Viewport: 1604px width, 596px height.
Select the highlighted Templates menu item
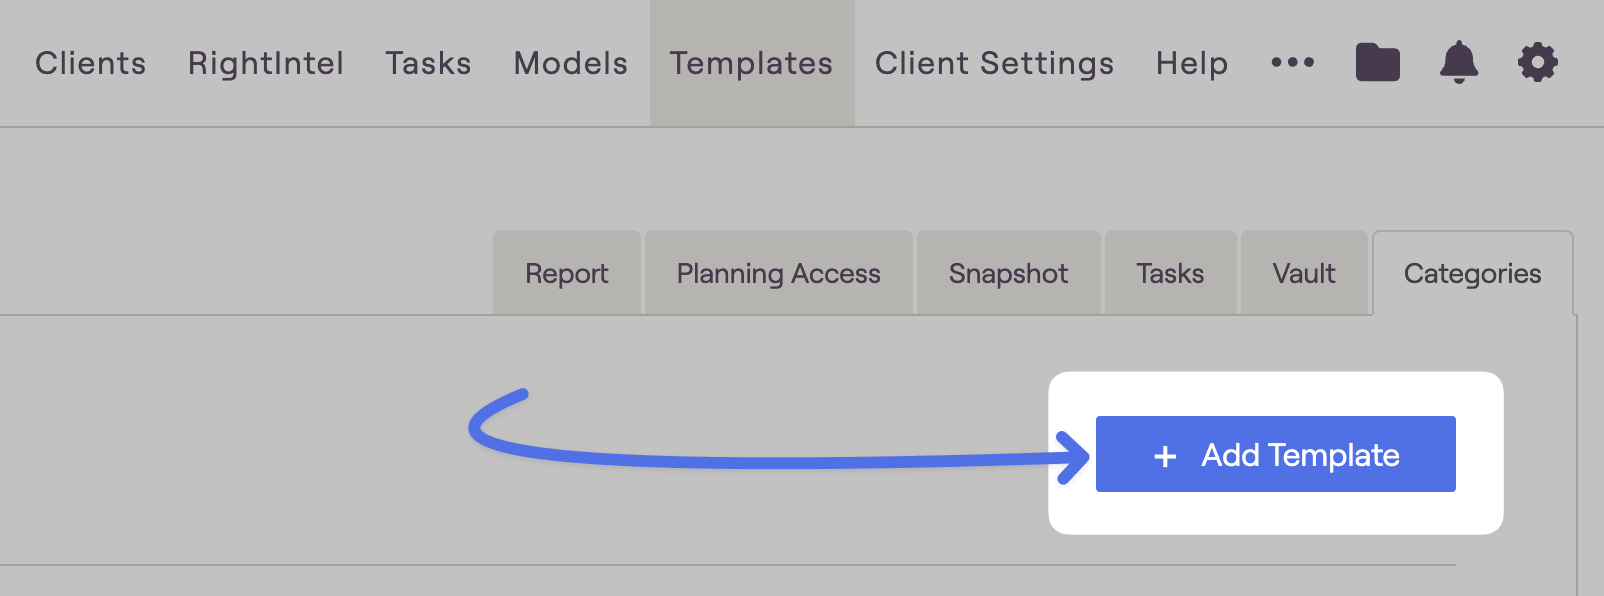tap(752, 63)
